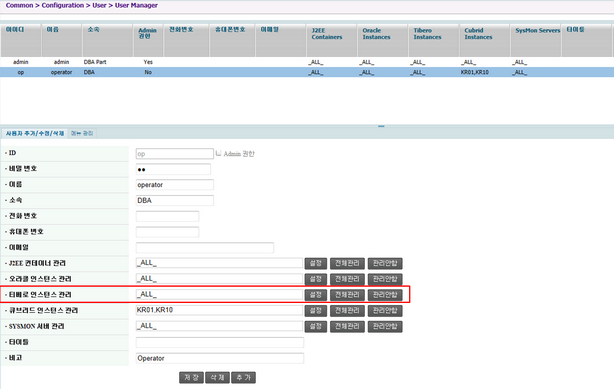Sort by the 휴대폰번호 column header

[x=233, y=40]
